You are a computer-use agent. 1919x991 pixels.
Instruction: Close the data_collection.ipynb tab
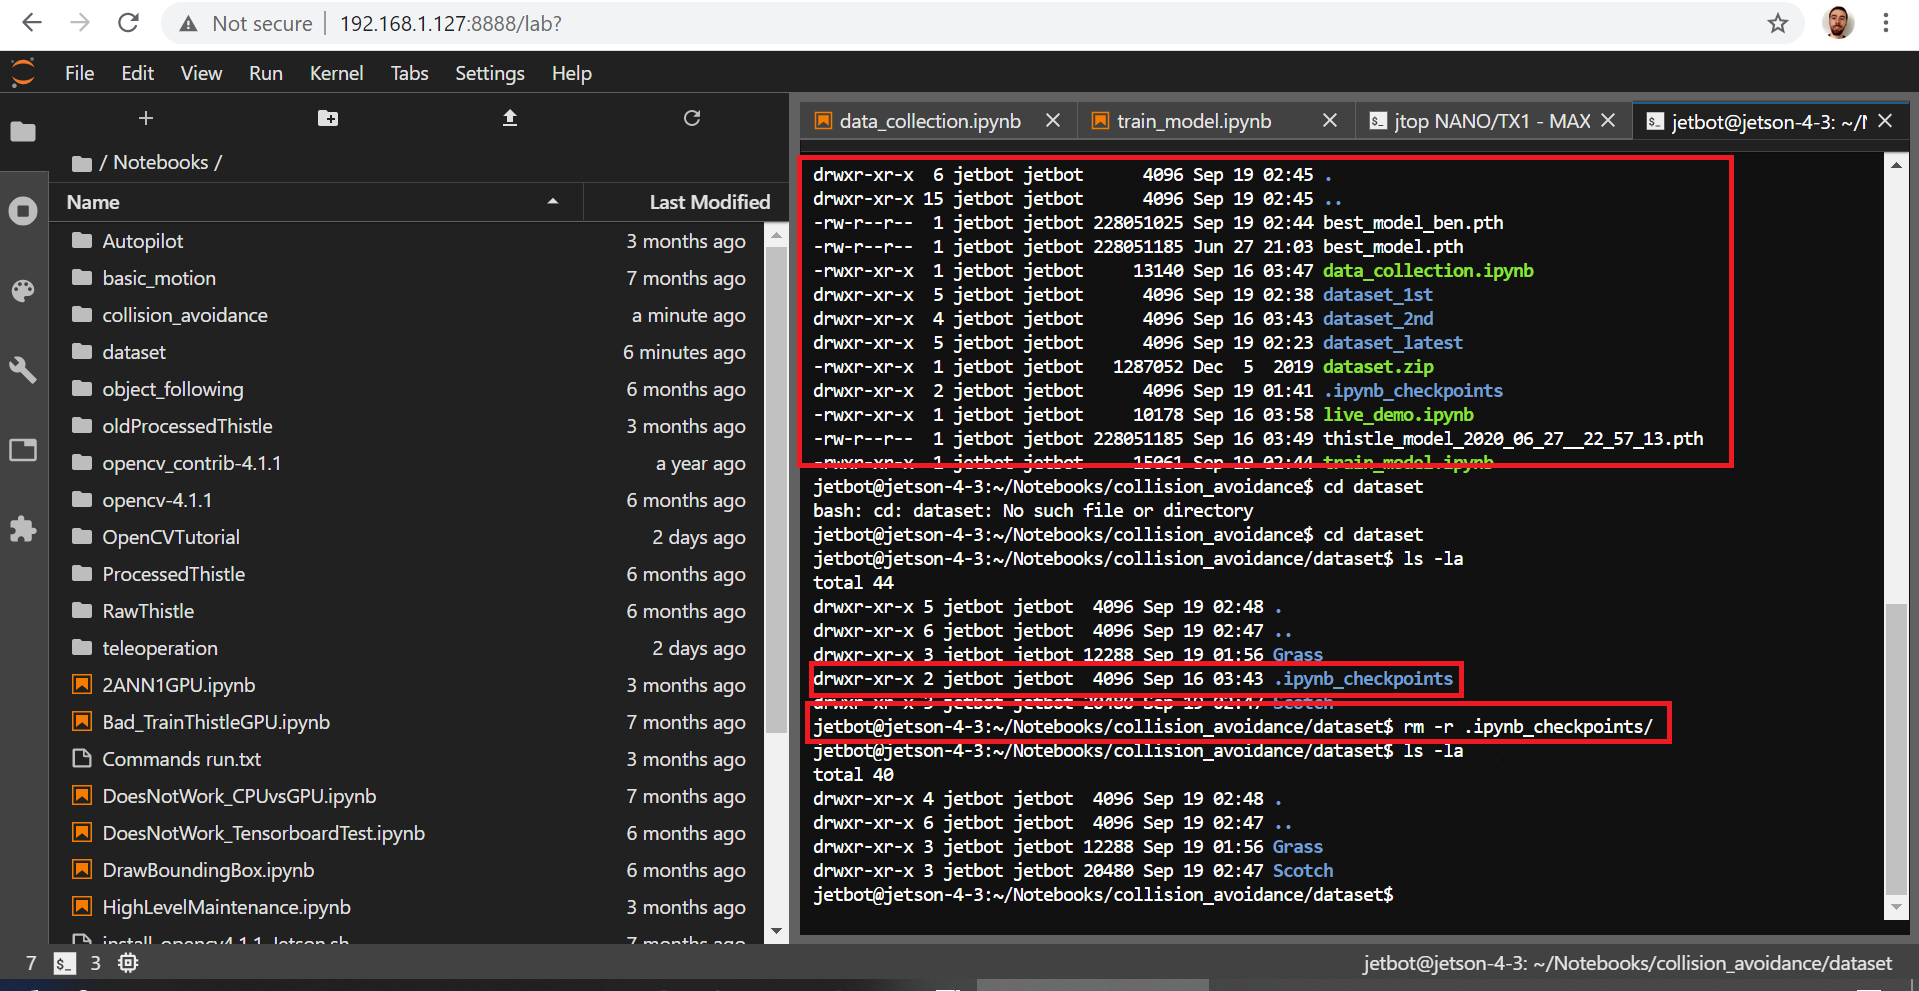pyautogui.click(x=1053, y=120)
